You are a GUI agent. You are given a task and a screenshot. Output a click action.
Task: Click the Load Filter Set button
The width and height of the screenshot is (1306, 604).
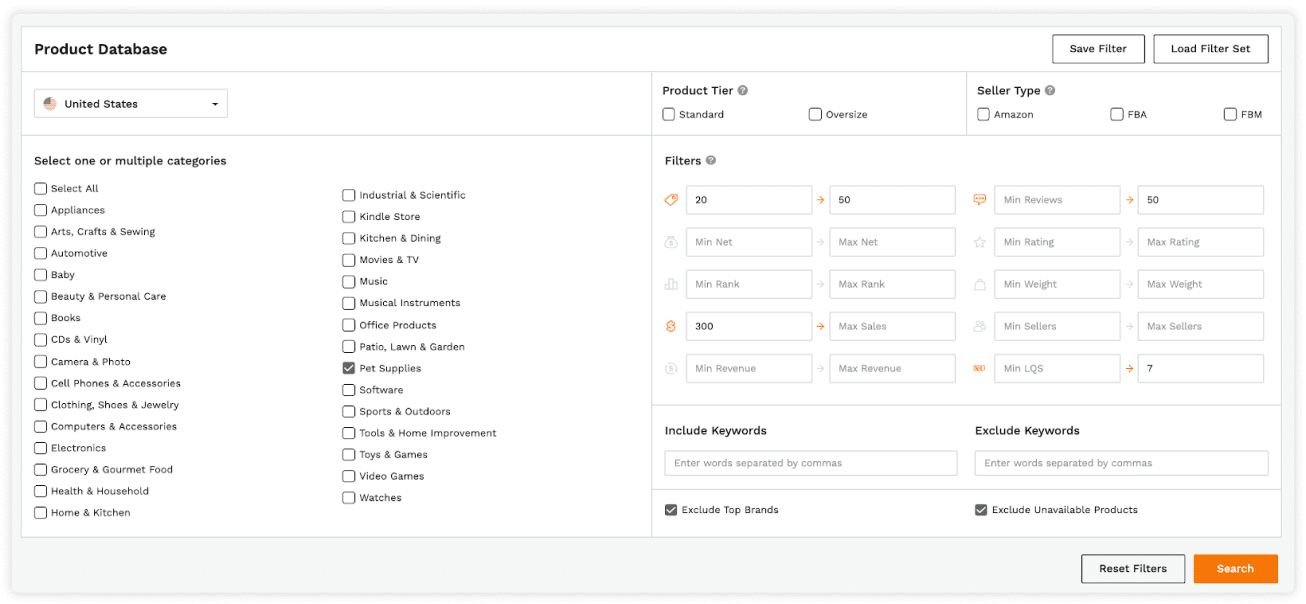(1210, 49)
